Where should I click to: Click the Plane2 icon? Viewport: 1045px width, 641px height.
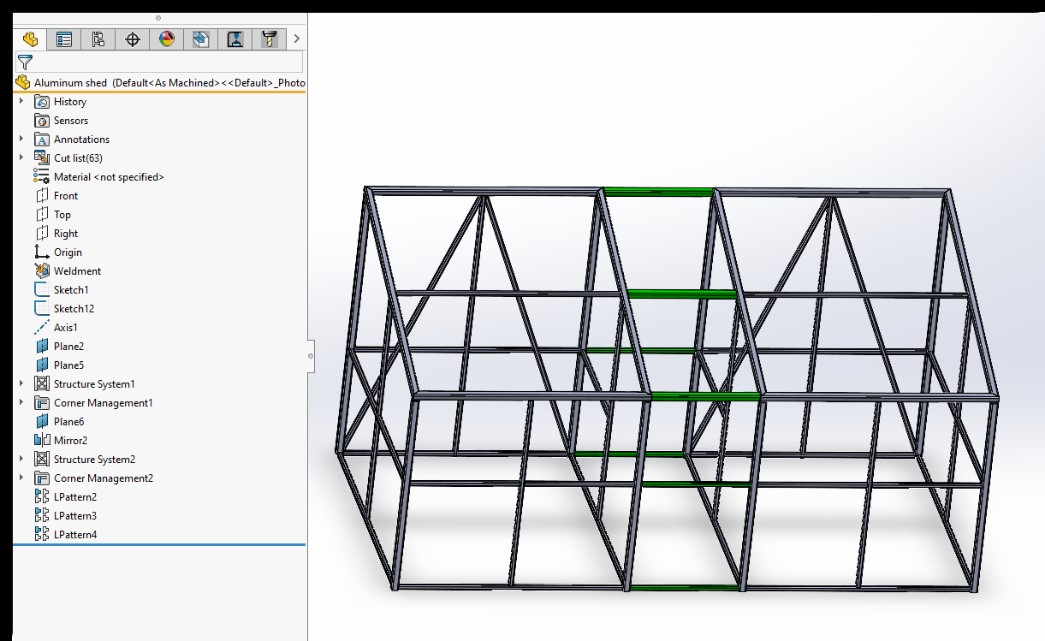[x=42, y=346]
